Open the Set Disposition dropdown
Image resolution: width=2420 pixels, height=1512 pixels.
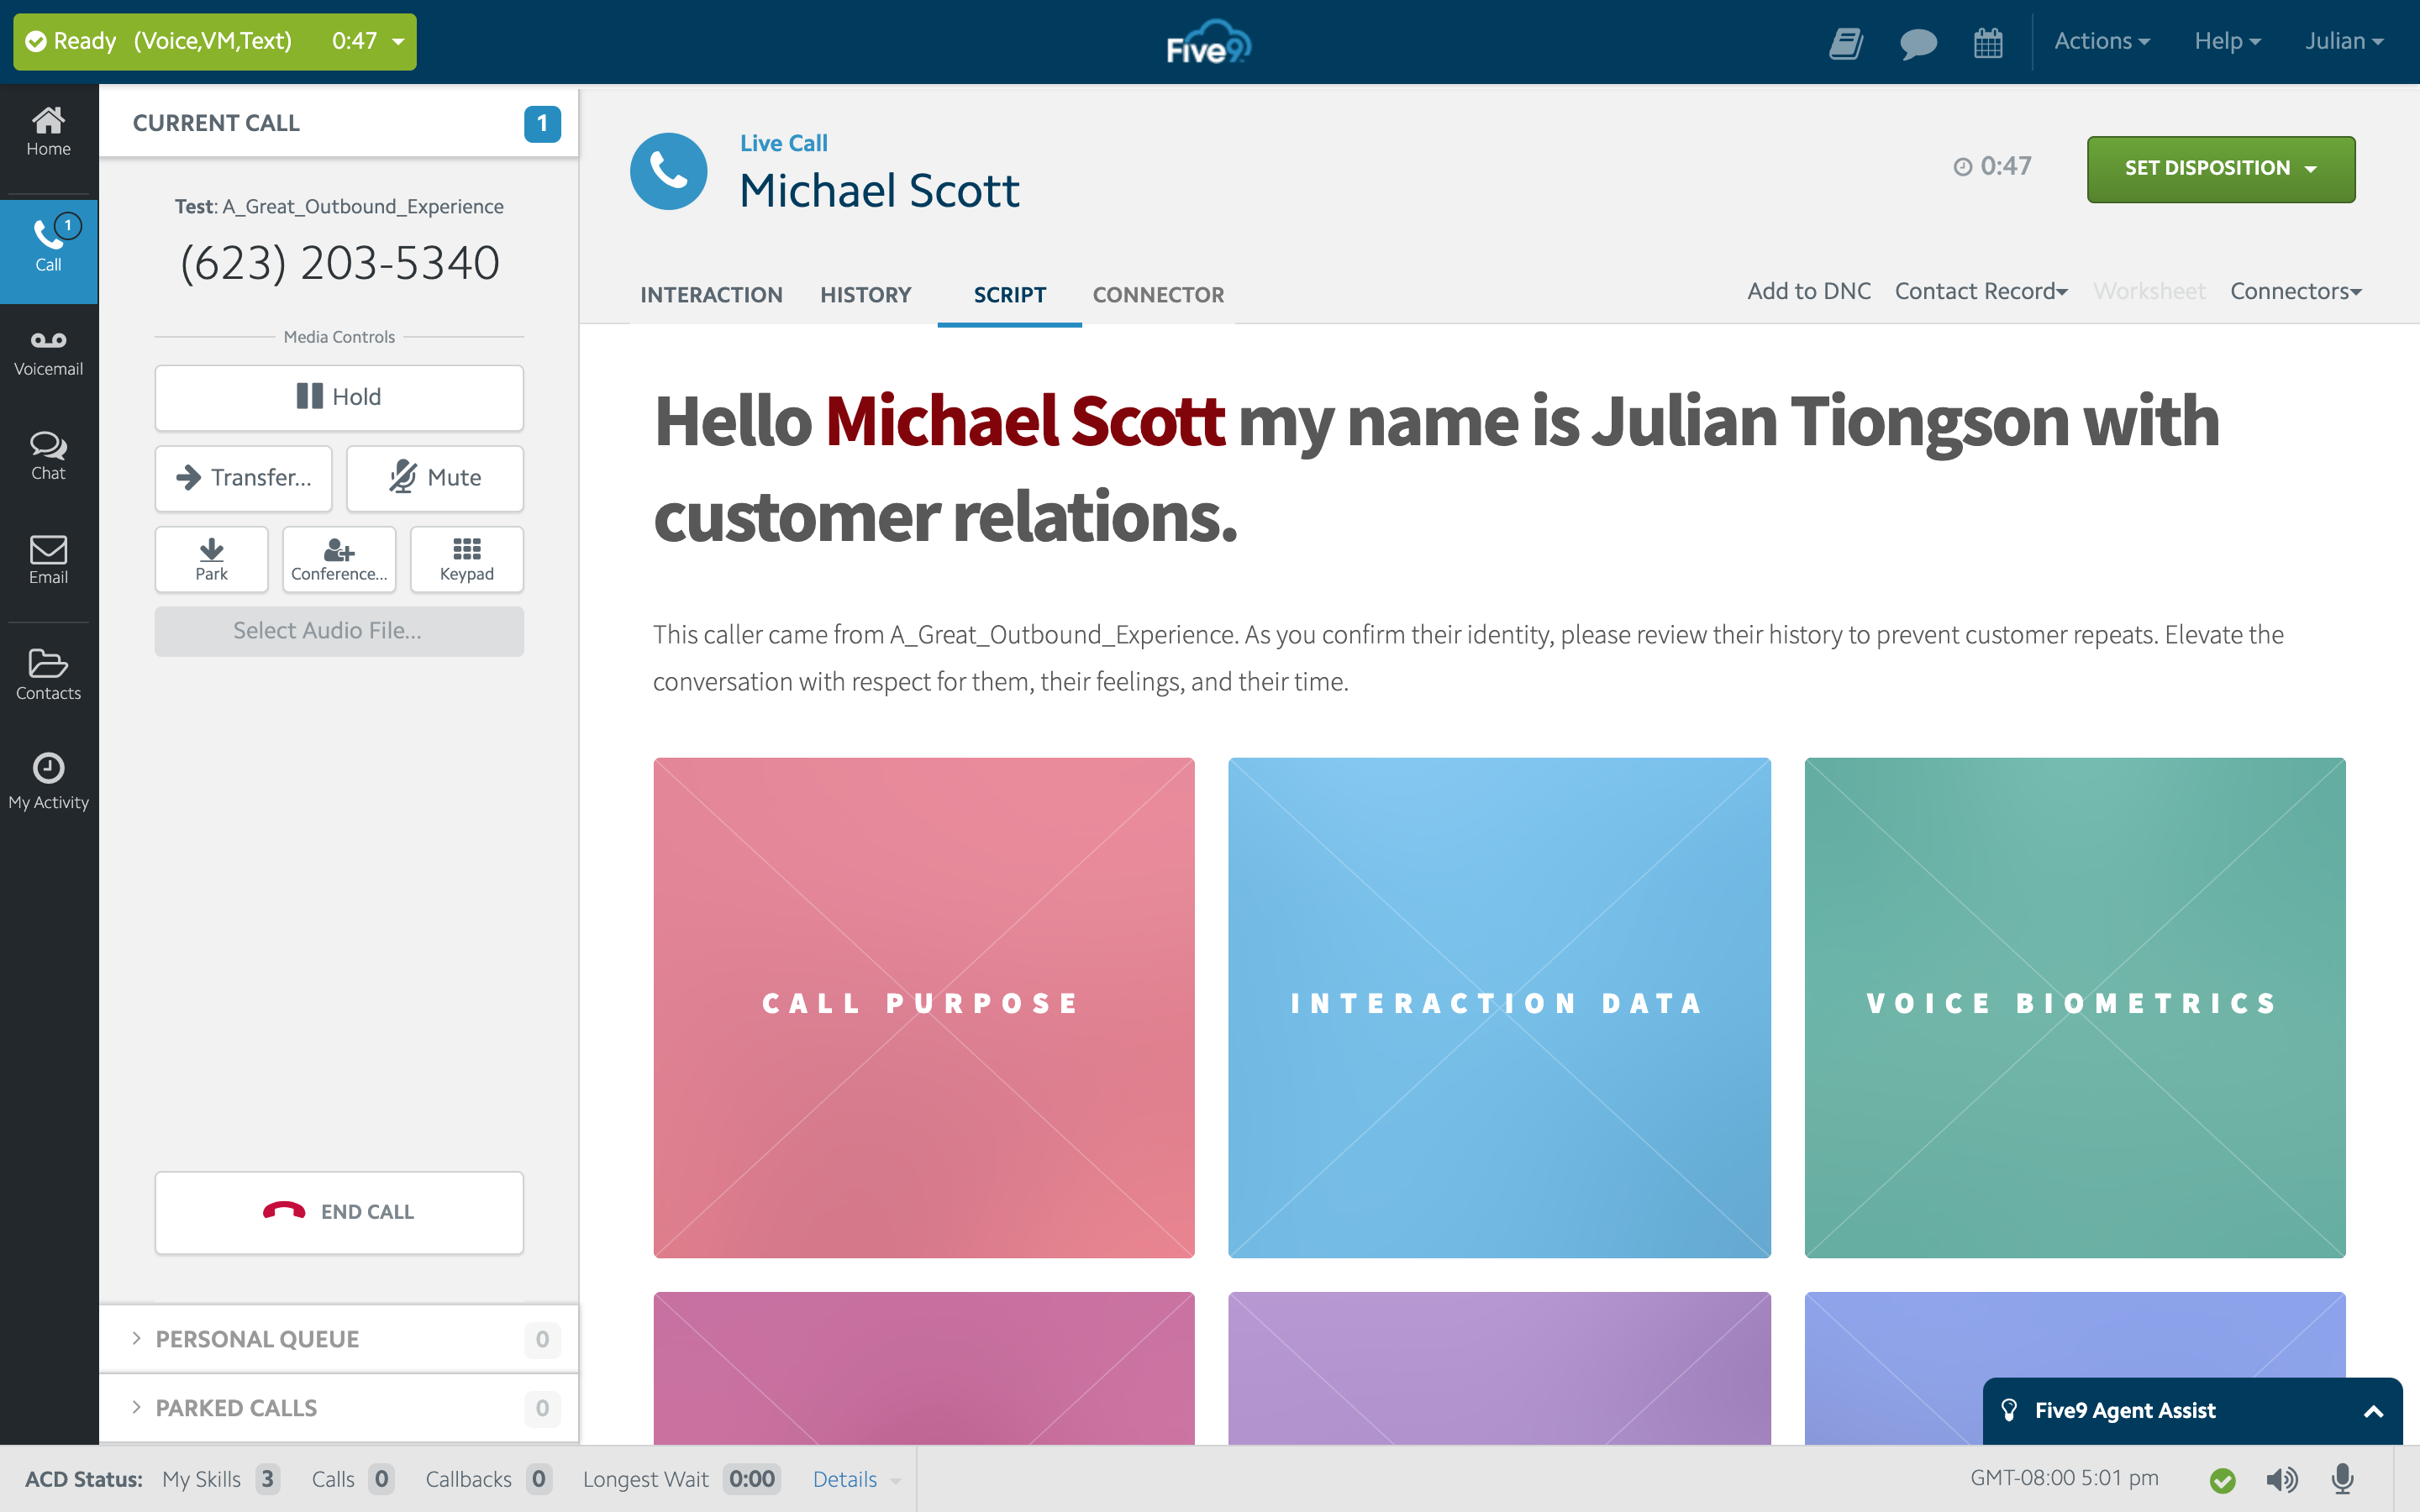pyautogui.click(x=2220, y=168)
